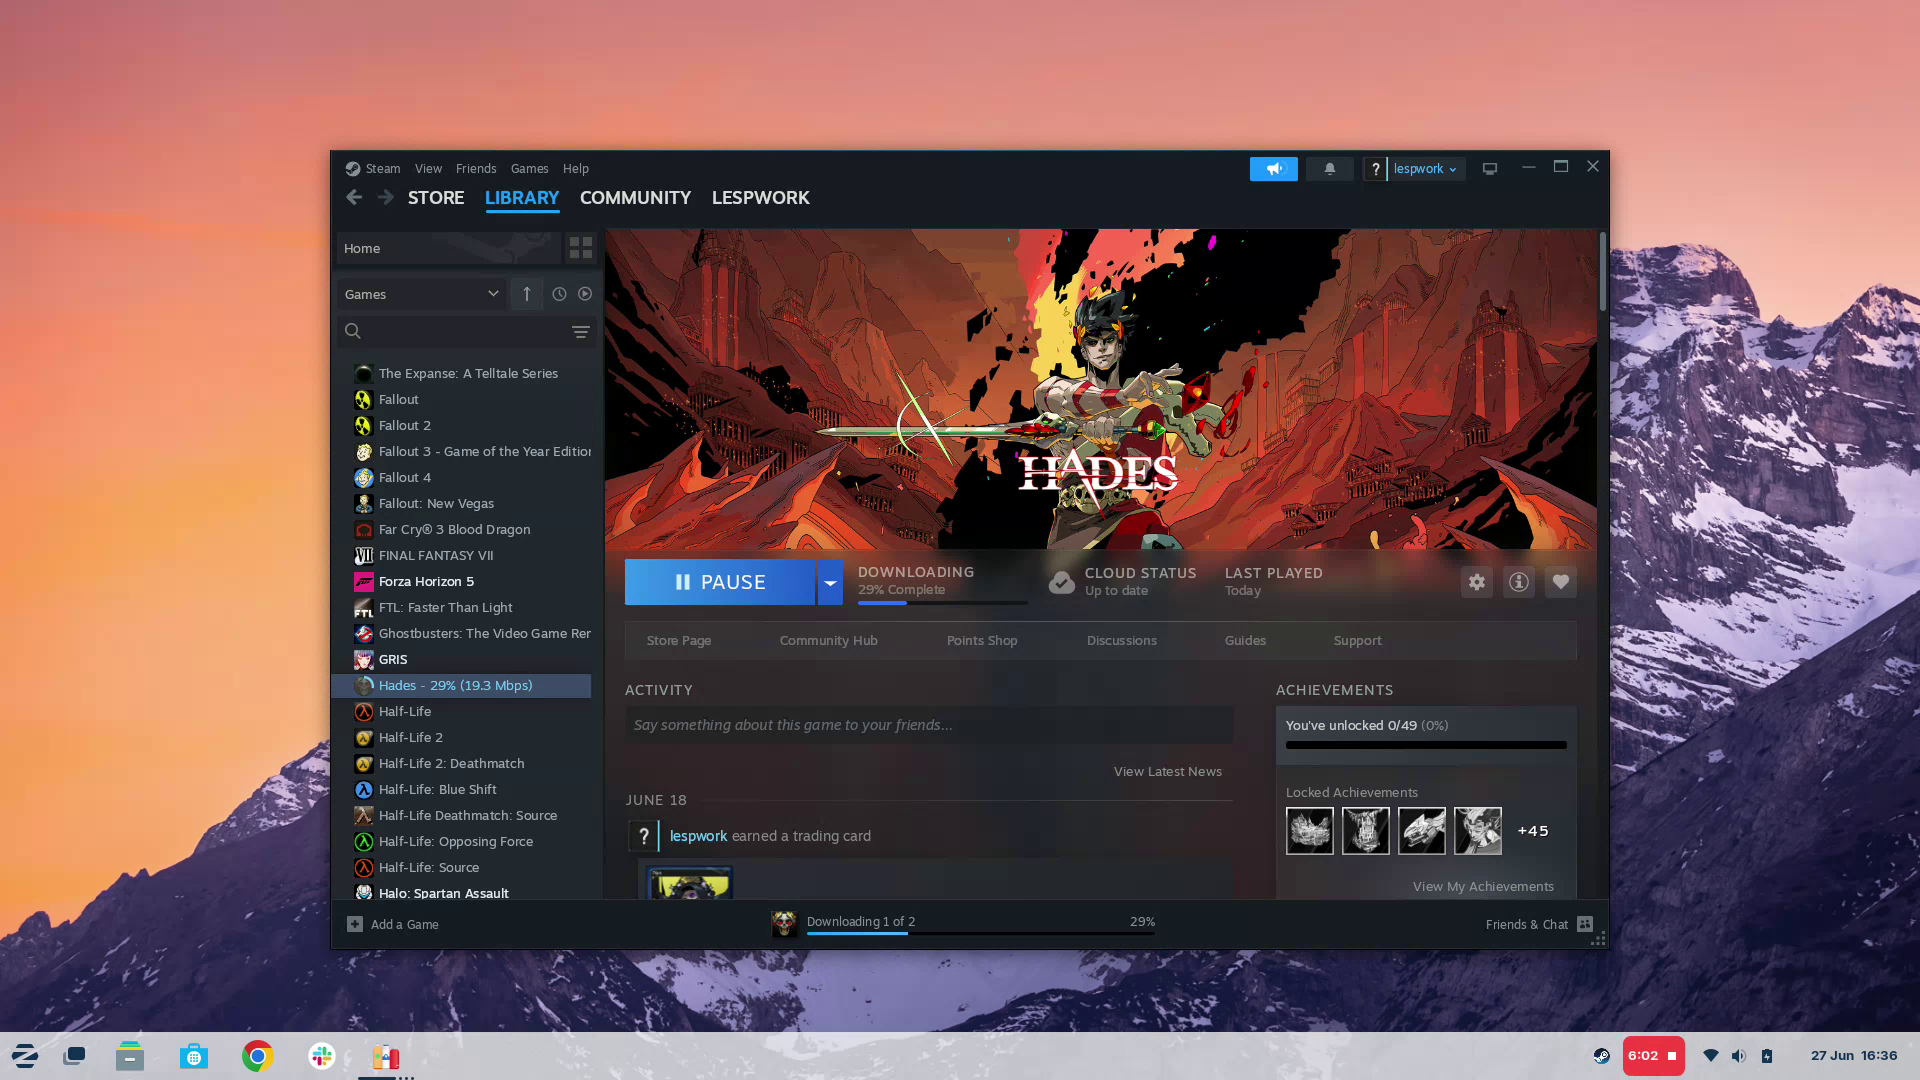The height and width of the screenshot is (1080, 1920).
Task: Open Discussions link
Action: [x=1121, y=640]
